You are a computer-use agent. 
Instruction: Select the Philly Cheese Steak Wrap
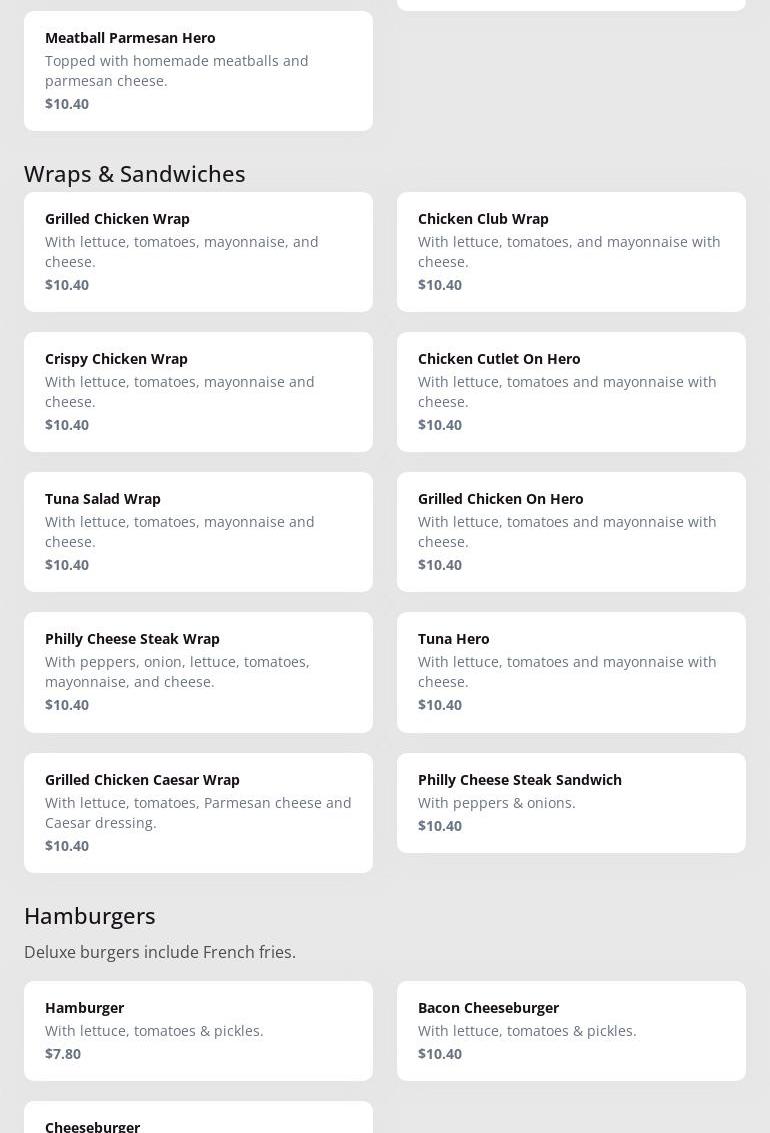tap(198, 671)
